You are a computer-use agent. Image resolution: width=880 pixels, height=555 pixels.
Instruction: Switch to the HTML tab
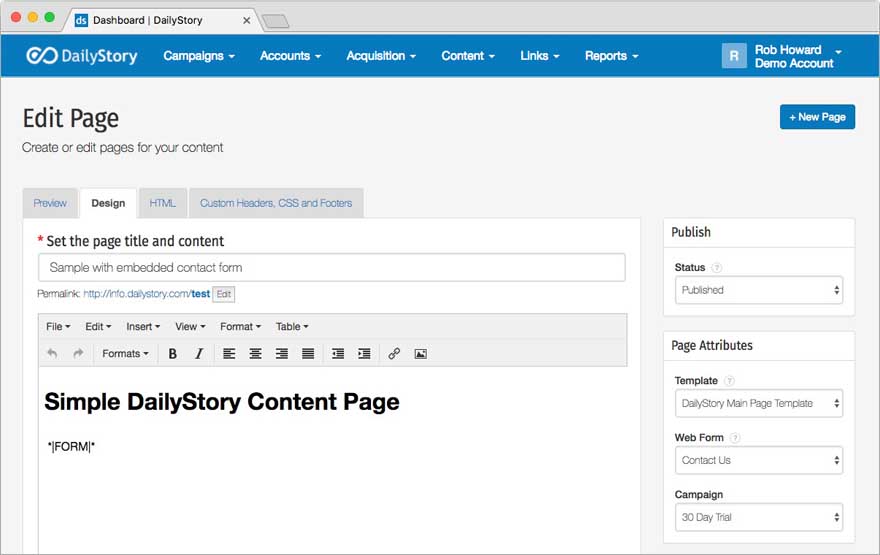[163, 203]
